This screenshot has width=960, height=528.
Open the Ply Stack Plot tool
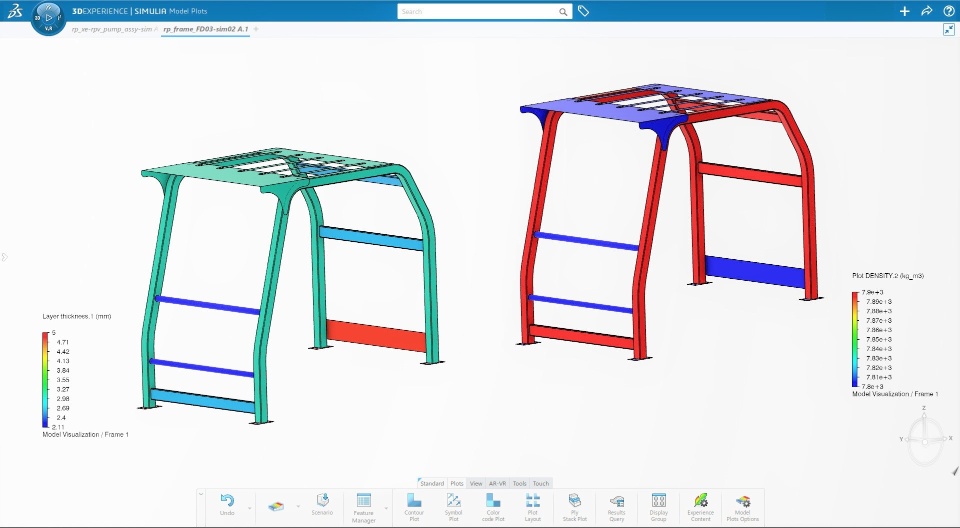pos(574,508)
